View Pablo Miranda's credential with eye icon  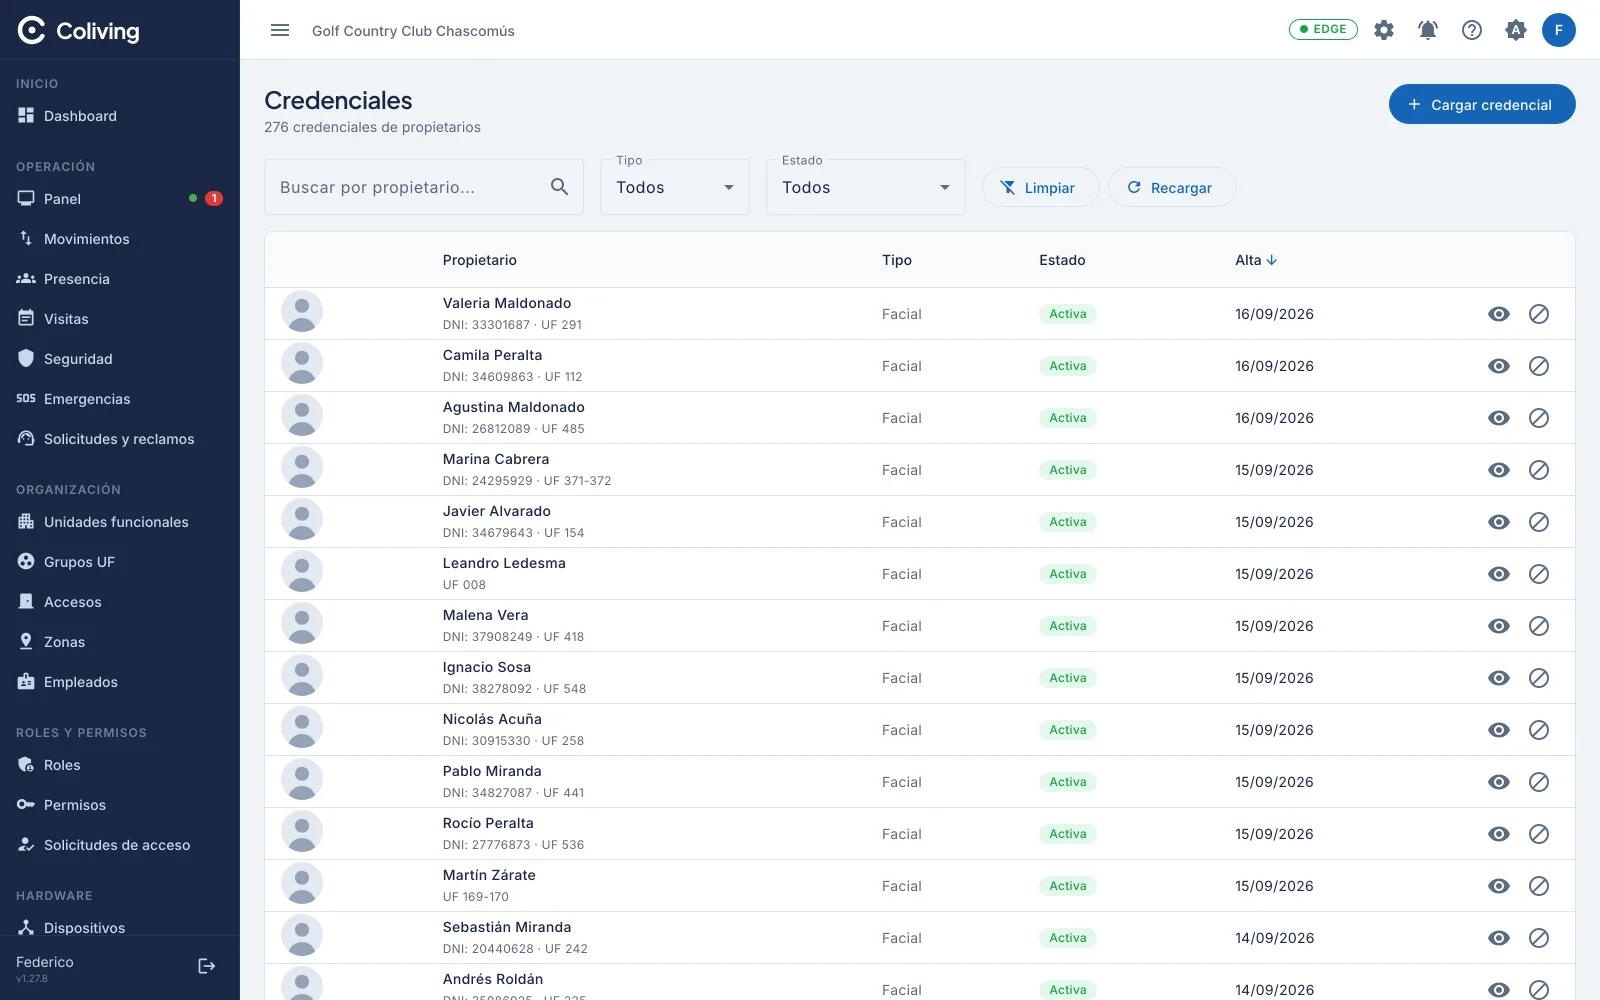click(1499, 782)
